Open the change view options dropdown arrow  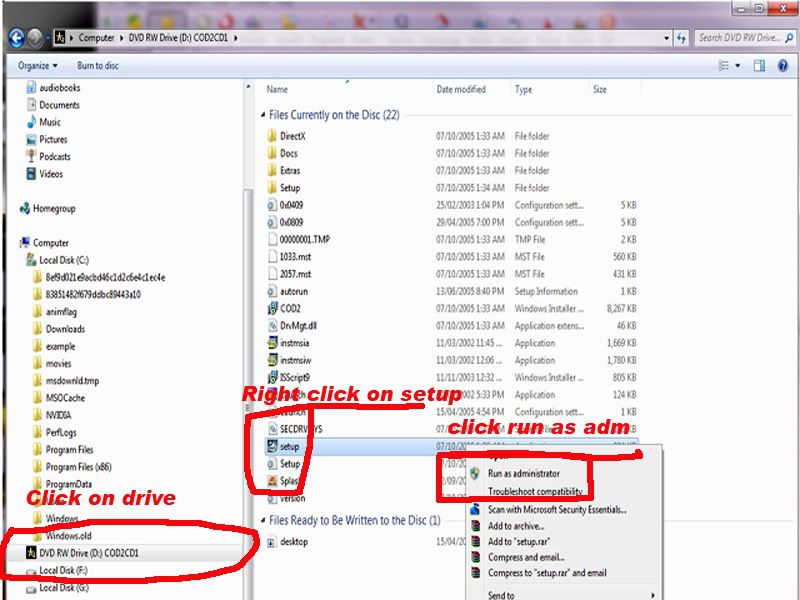coord(739,66)
